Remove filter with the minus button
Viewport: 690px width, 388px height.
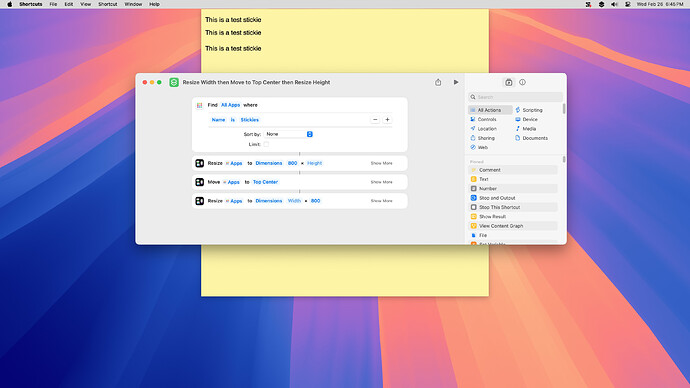point(375,120)
